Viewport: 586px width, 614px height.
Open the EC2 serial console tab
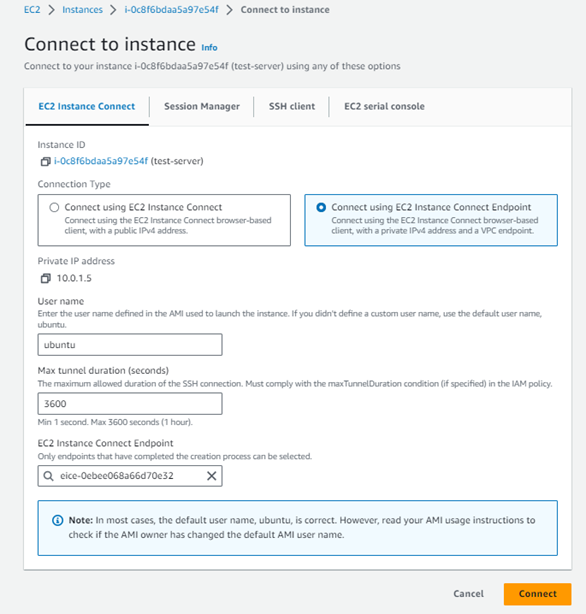pyautogui.click(x=384, y=107)
